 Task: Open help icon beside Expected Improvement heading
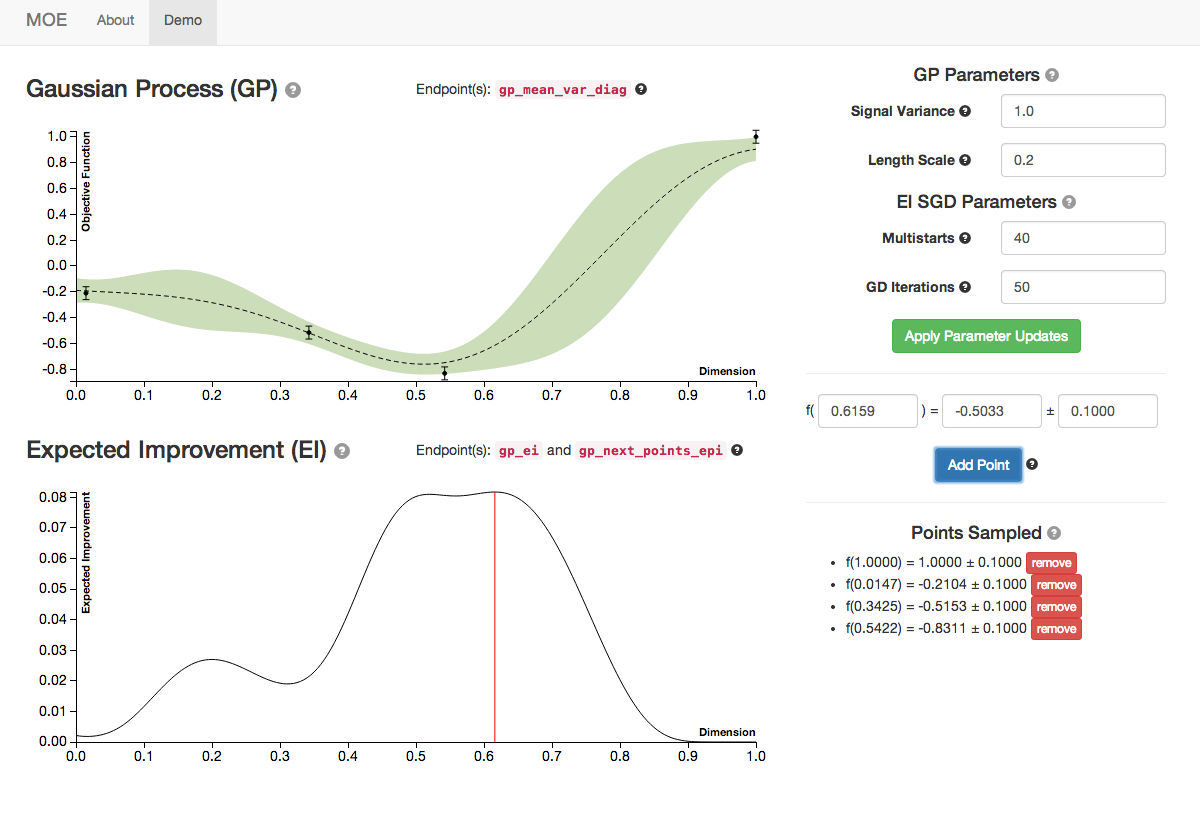(342, 451)
